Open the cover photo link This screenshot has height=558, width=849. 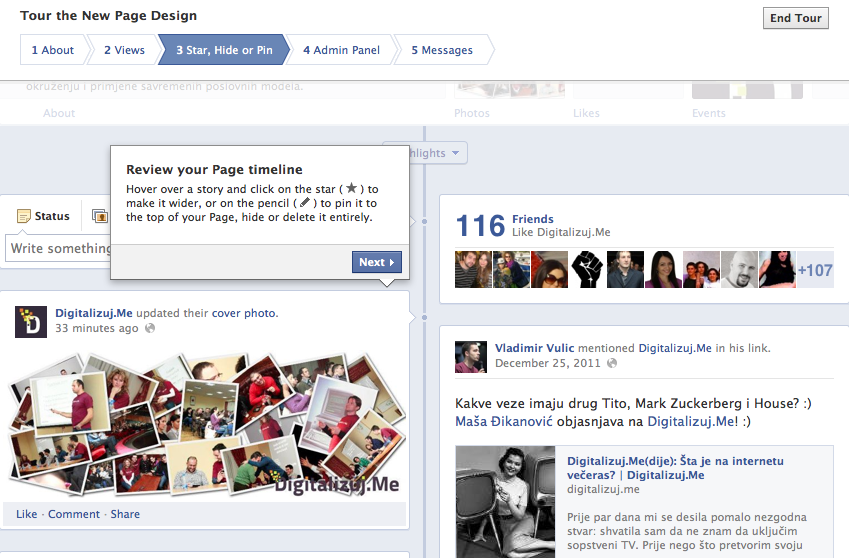point(244,313)
